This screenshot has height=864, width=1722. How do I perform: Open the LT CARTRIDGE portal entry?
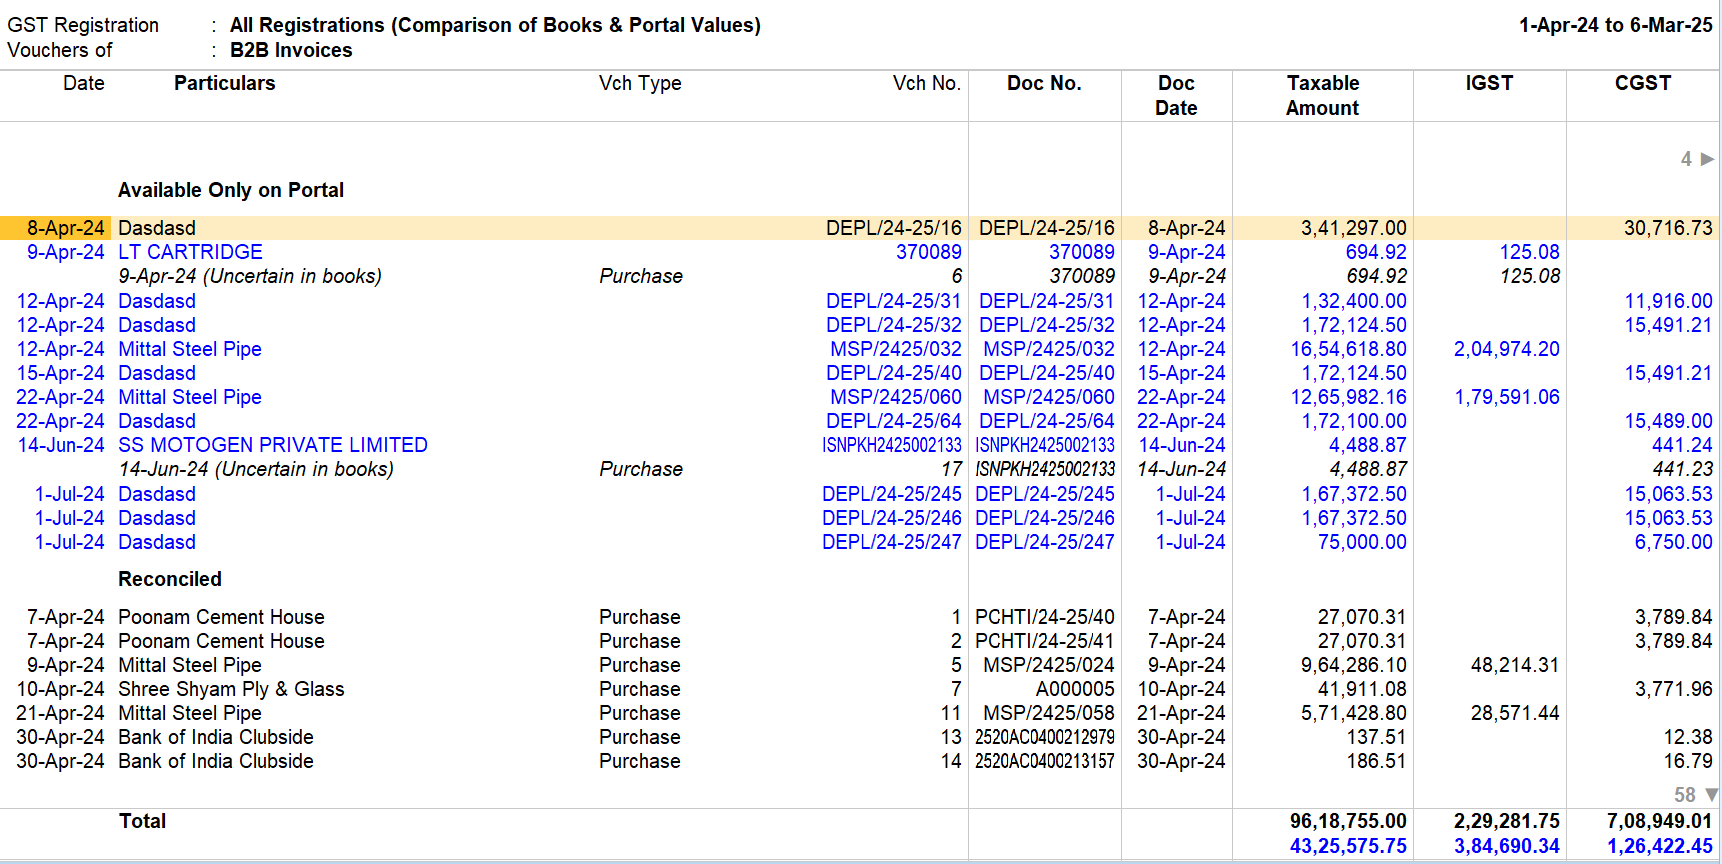190,252
